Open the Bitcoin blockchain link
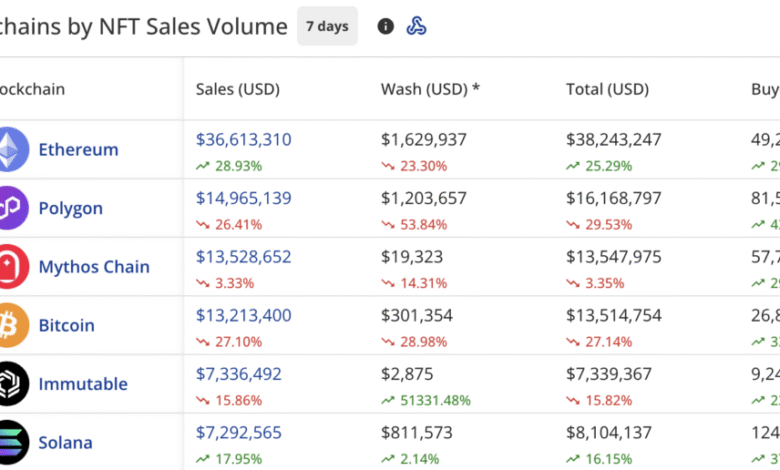The height and width of the screenshot is (470, 780). (67, 325)
